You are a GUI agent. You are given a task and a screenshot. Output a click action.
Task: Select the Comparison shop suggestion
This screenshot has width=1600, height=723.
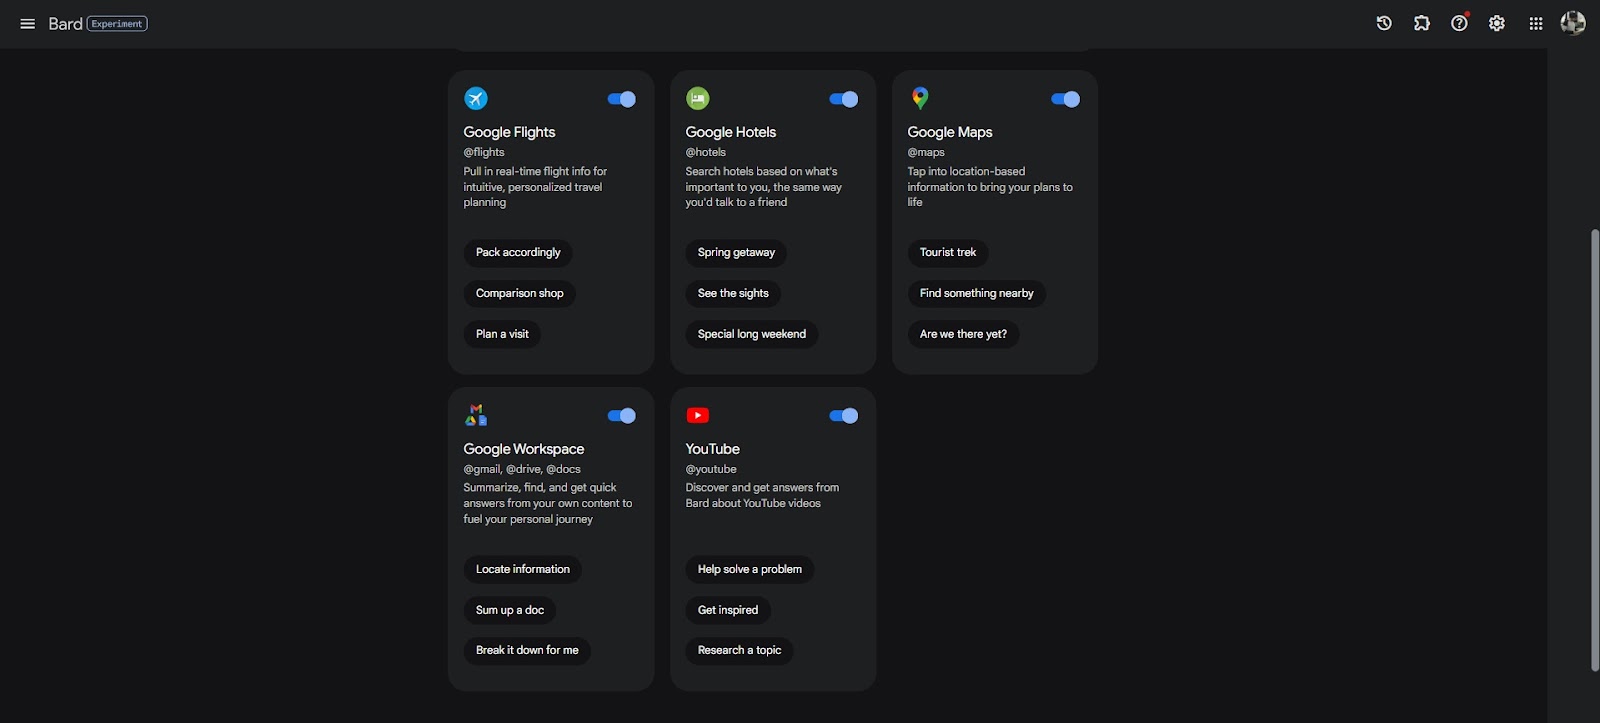(520, 294)
